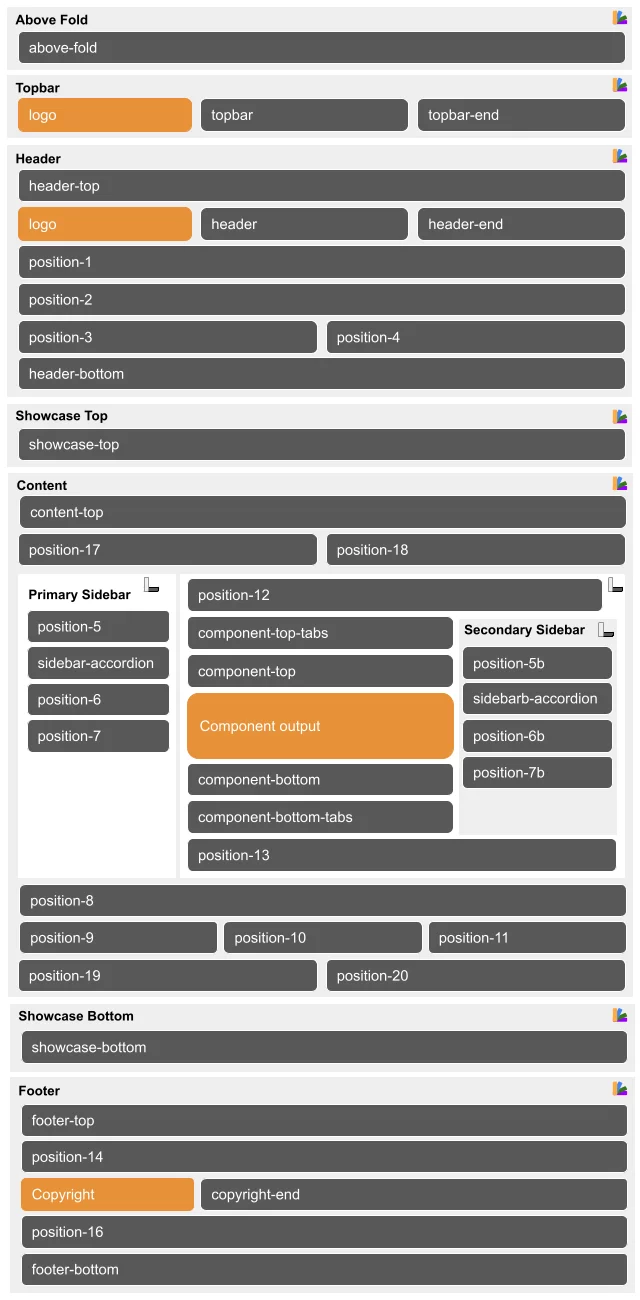Open the Footer section color swatch icon
640x1300 pixels.
pyautogui.click(x=620, y=1089)
